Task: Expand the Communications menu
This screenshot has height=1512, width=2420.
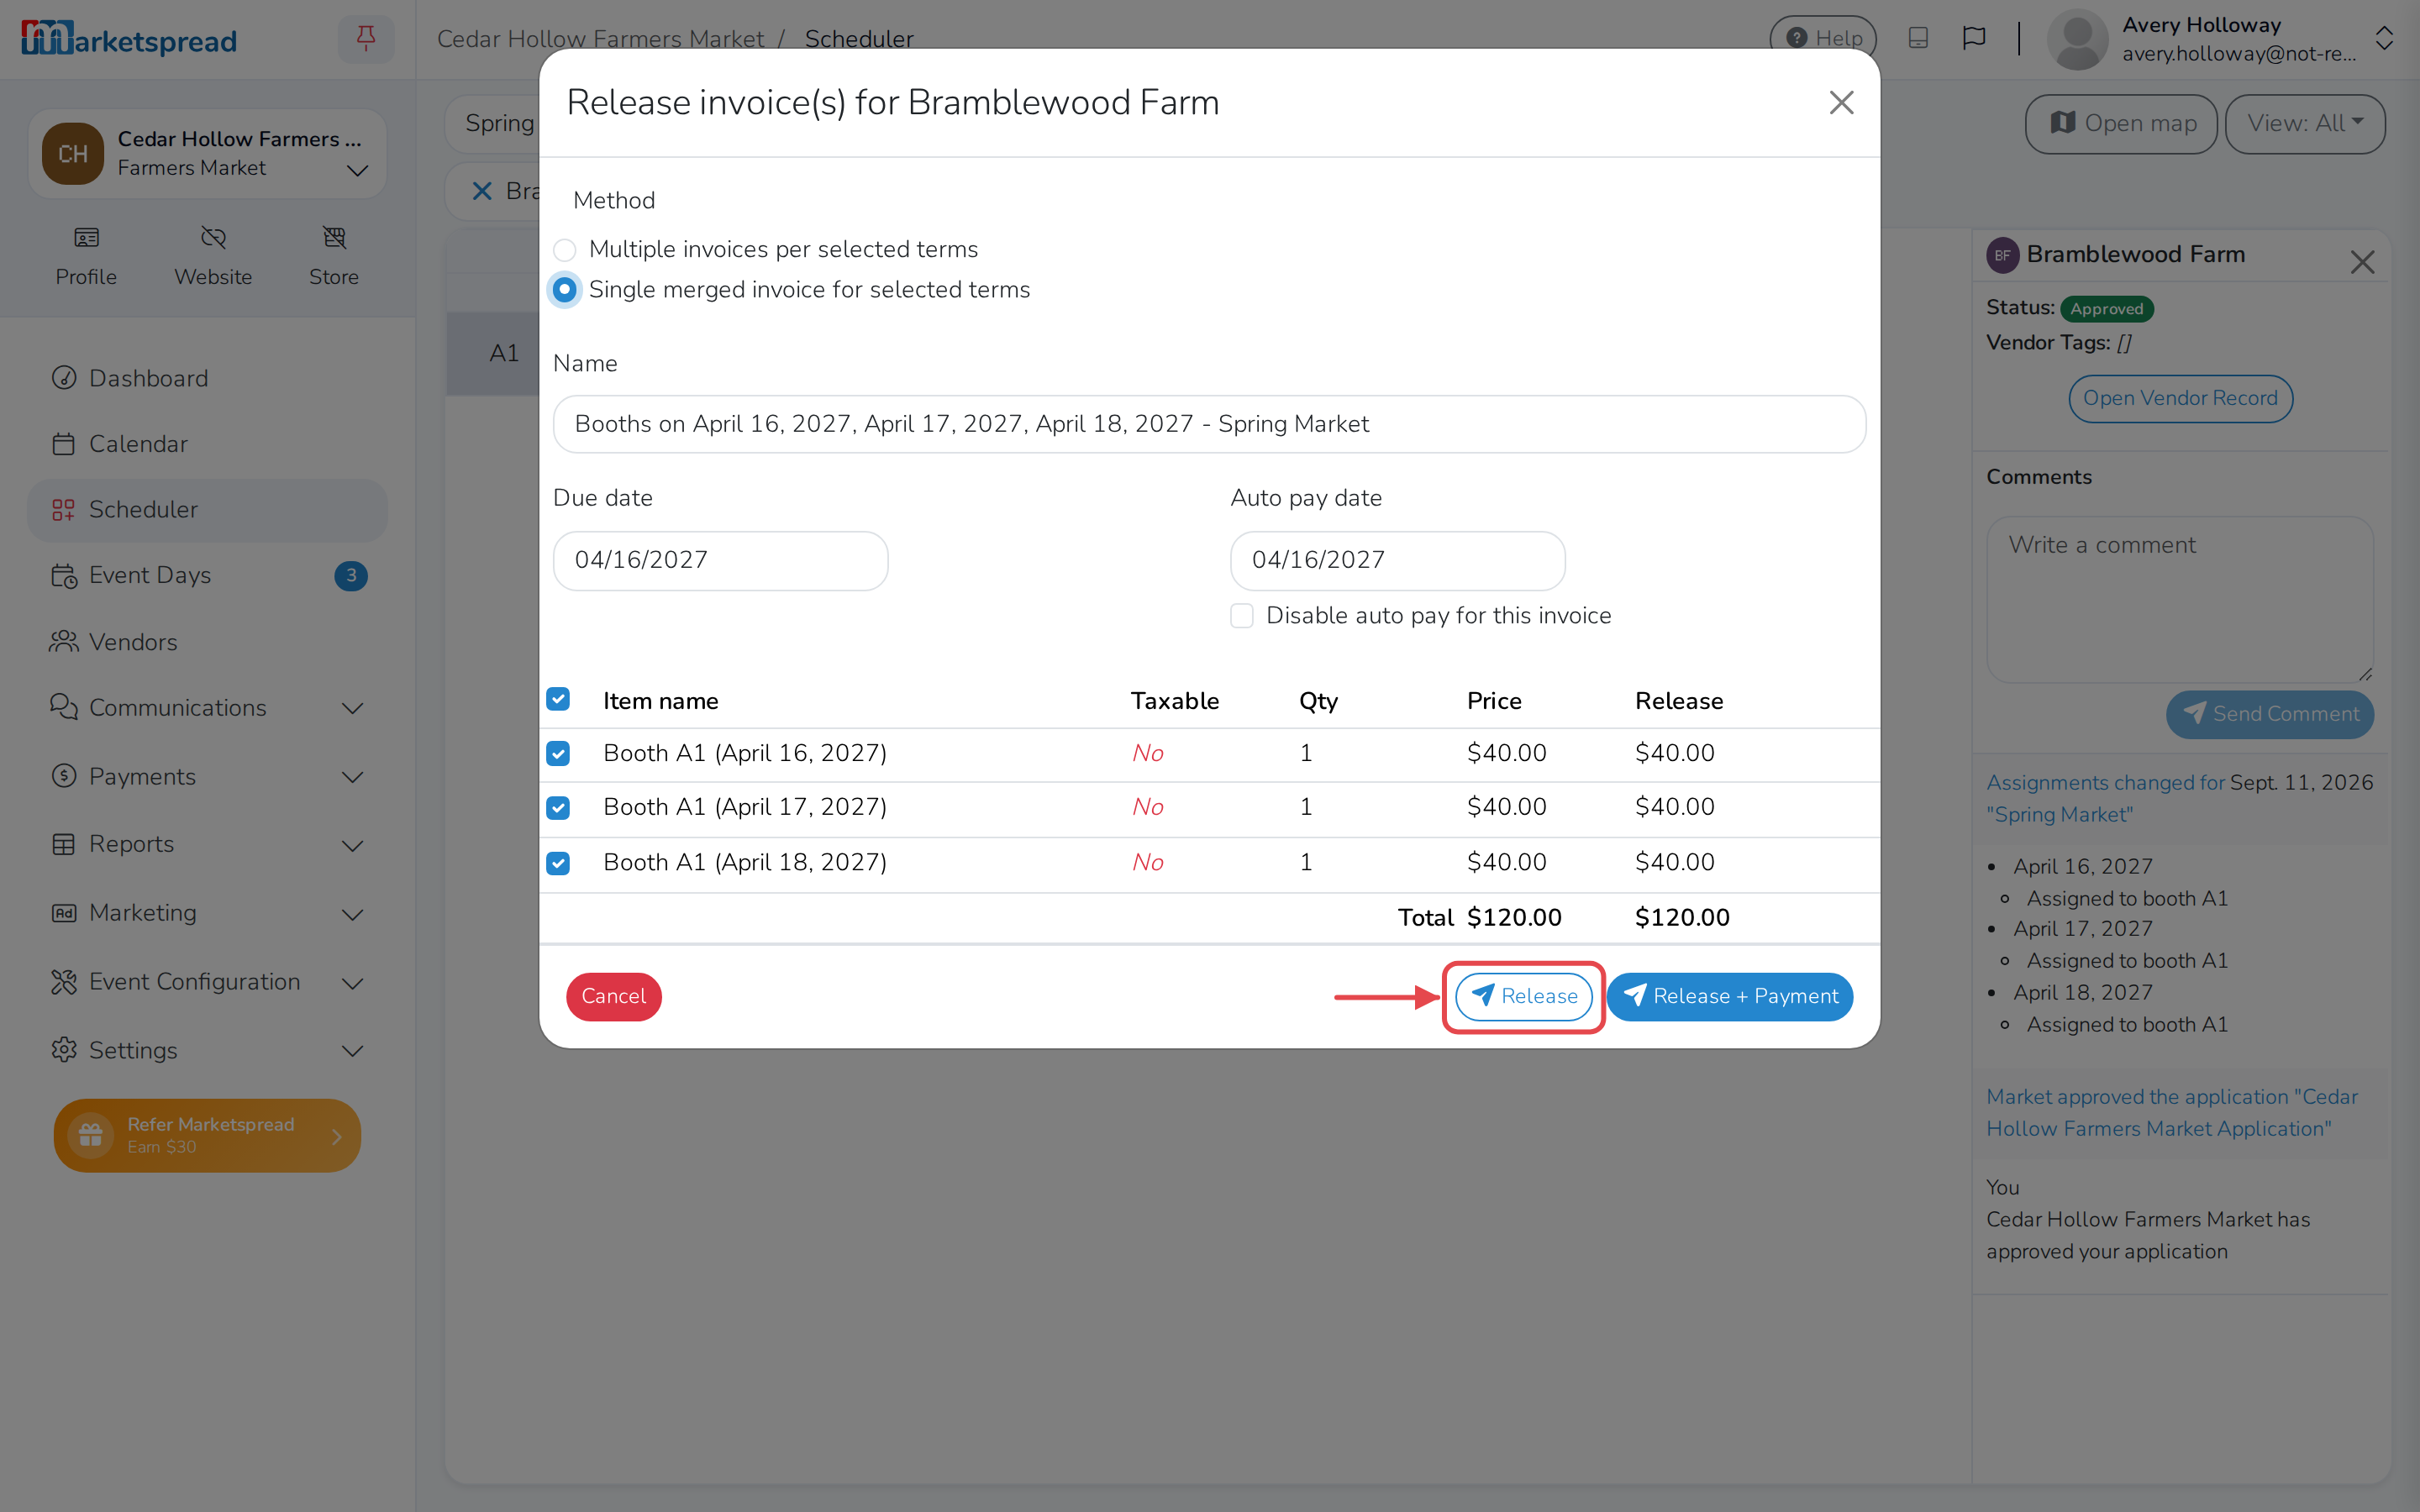Action: pyautogui.click(x=207, y=708)
